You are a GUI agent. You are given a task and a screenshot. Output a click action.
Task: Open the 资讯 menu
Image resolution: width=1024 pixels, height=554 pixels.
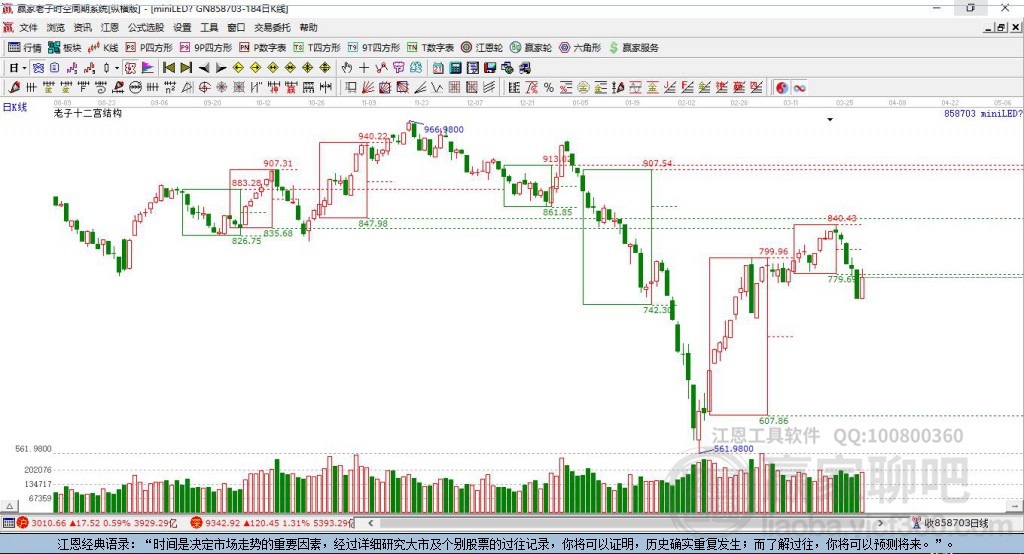point(82,27)
